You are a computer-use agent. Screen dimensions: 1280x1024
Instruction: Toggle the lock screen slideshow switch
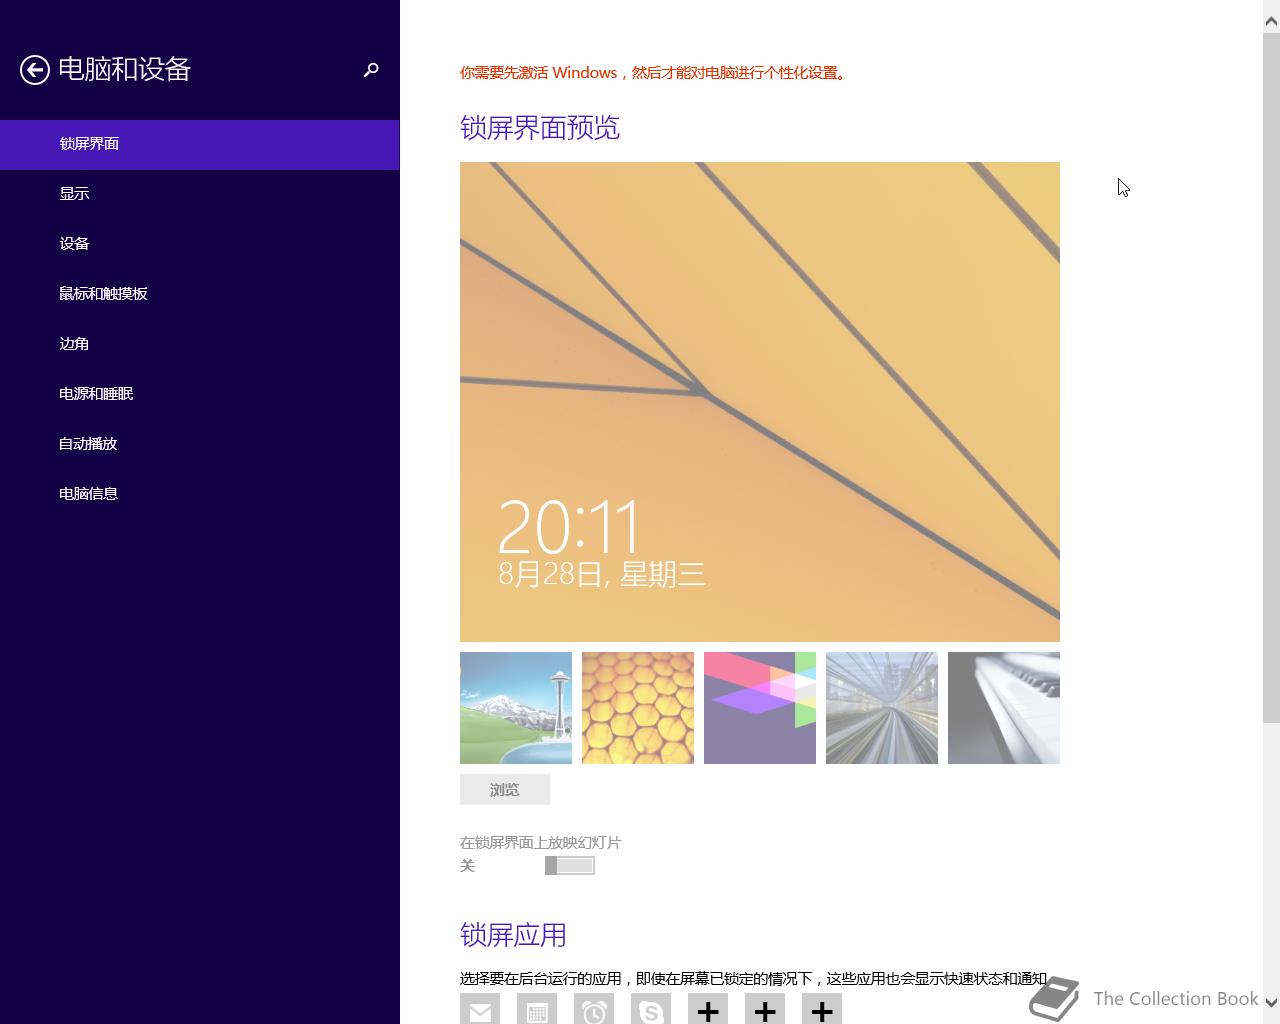(570, 866)
